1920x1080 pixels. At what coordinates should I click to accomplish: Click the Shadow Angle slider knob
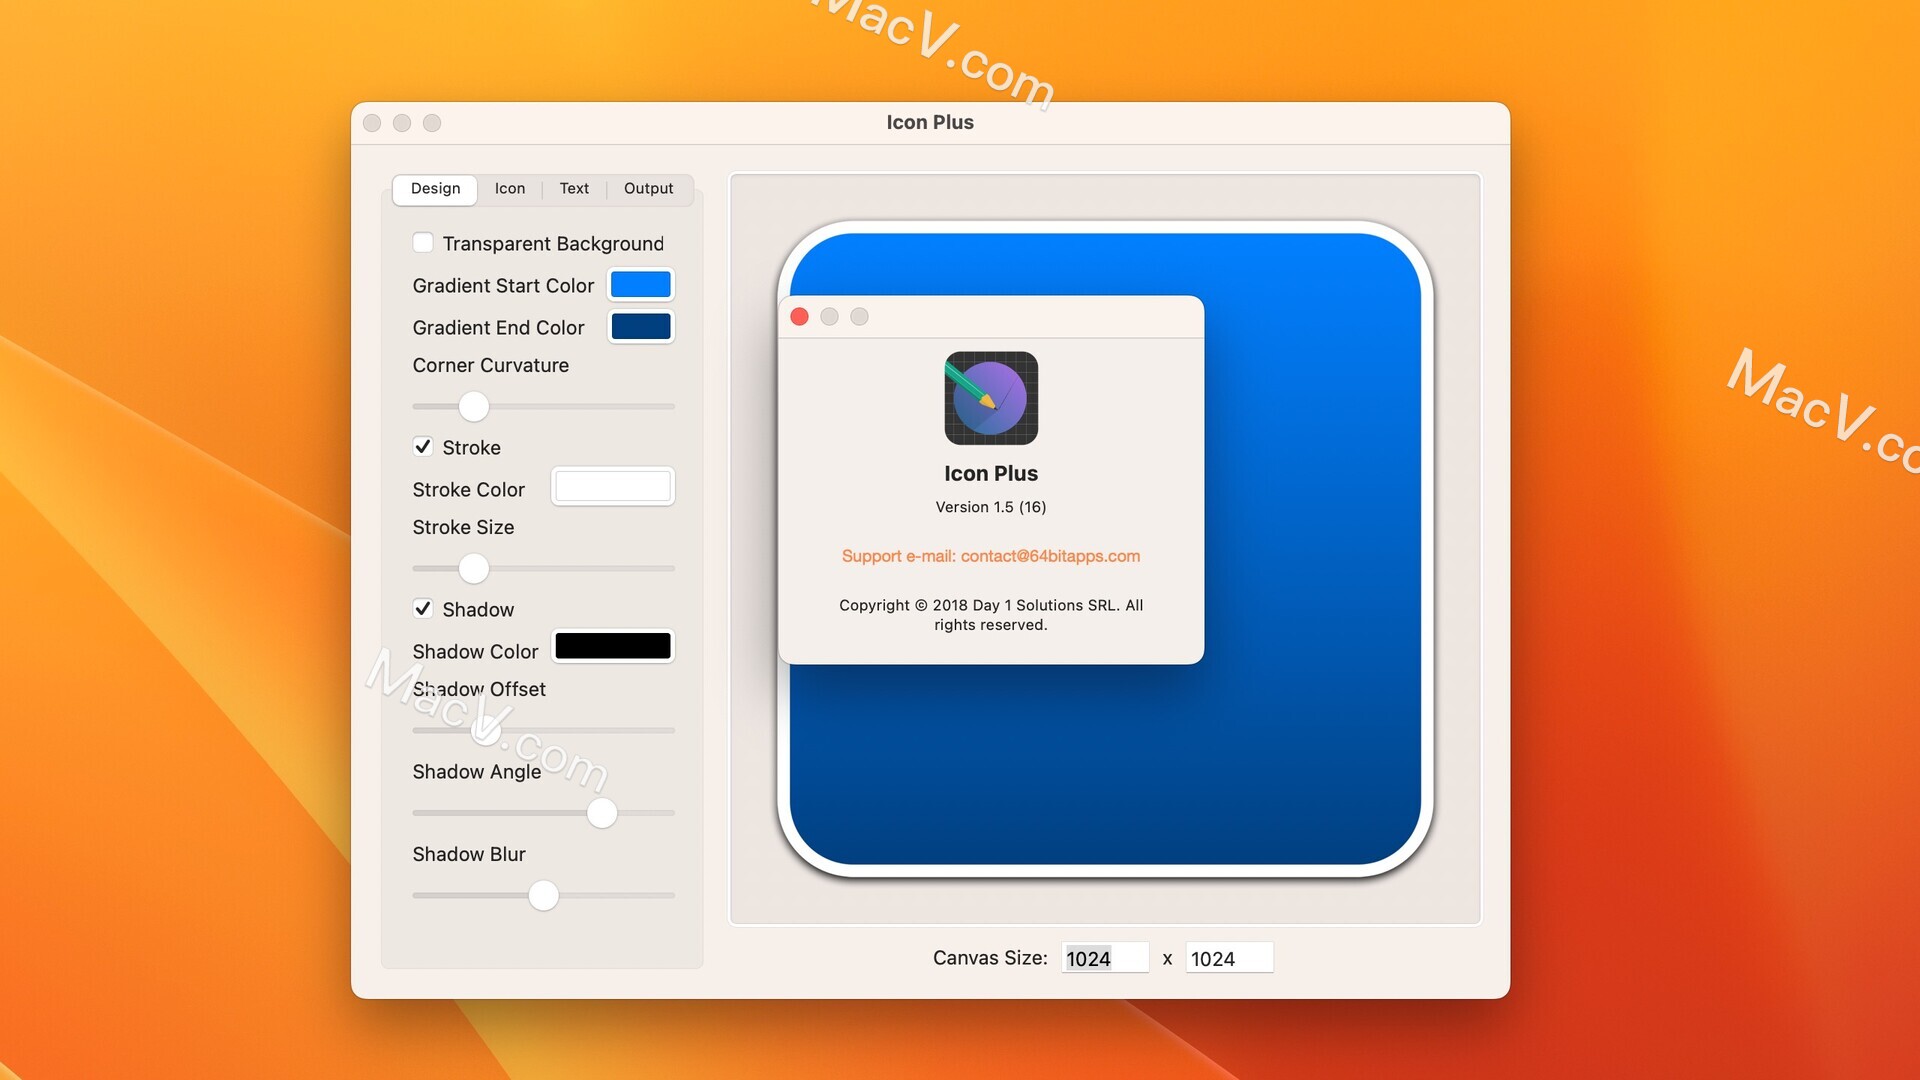[602, 813]
